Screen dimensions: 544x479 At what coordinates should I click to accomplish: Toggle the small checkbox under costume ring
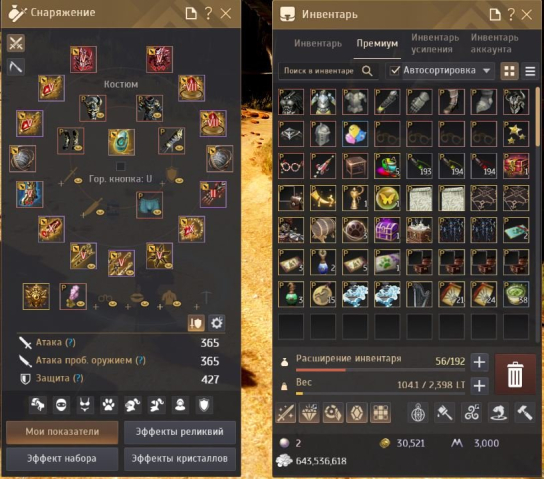(120, 166)
